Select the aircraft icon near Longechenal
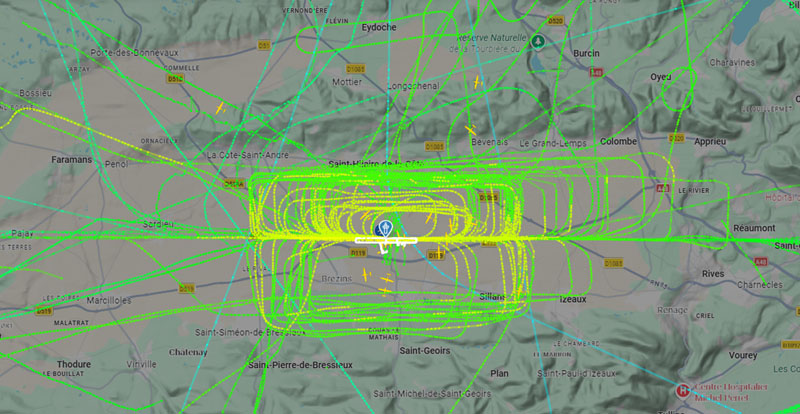Image resolution: width=800 pixels, height=414 pixels. pyautogui.click(x=477, y=82)
